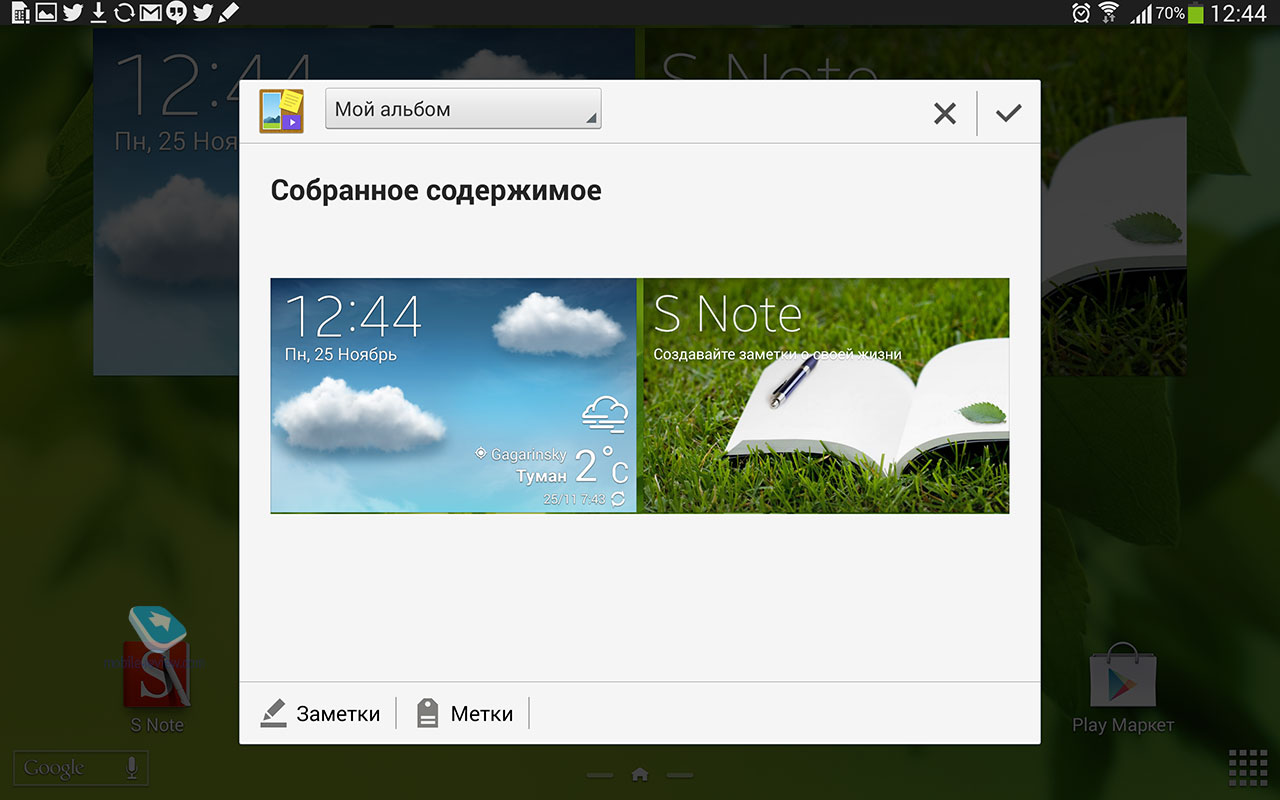Tap the left page indicator dash
This screenshot has width=1280, height=800.
click(x=600, y=775)
